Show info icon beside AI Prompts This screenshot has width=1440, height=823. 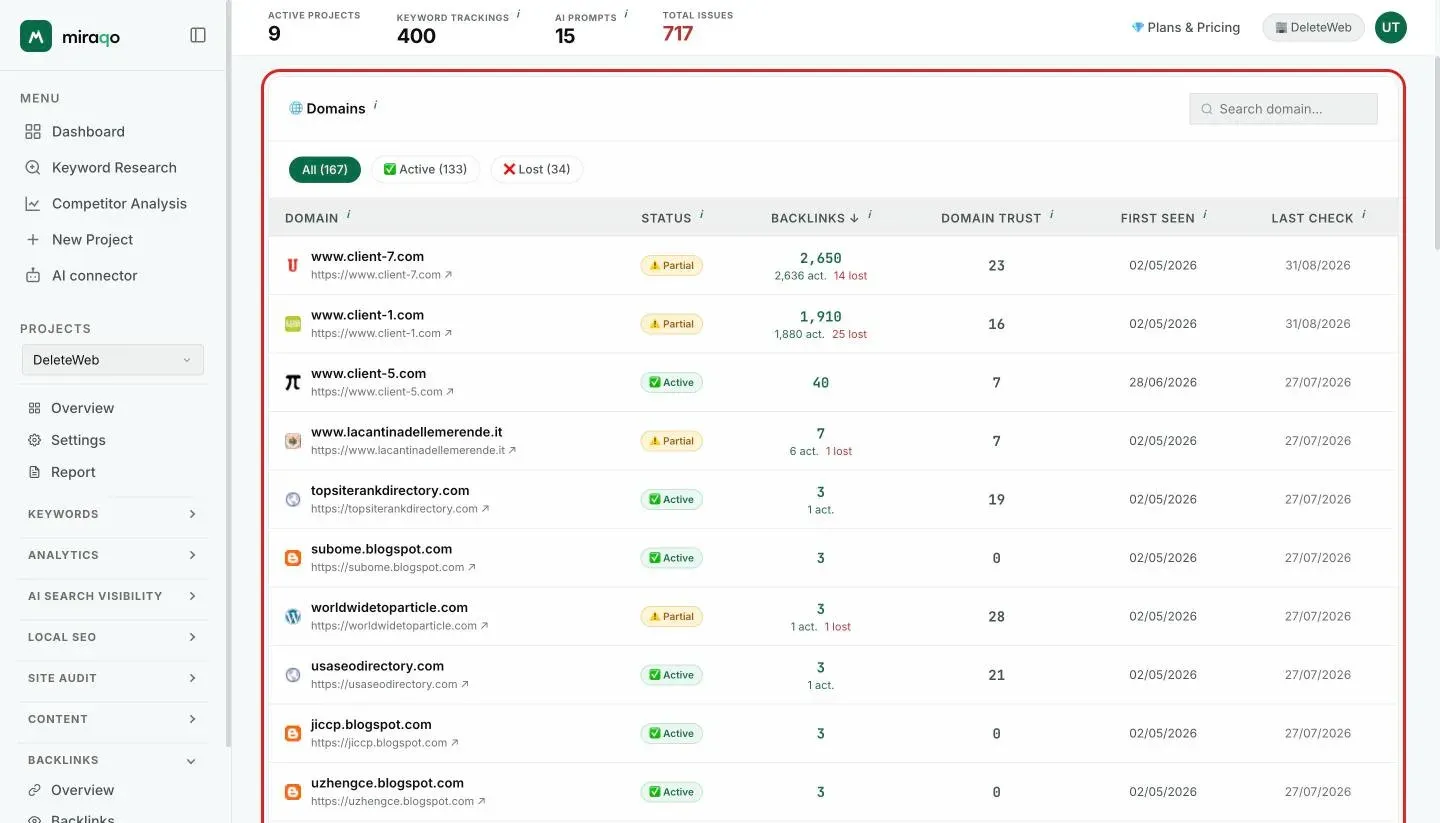[x=626, y=14]
